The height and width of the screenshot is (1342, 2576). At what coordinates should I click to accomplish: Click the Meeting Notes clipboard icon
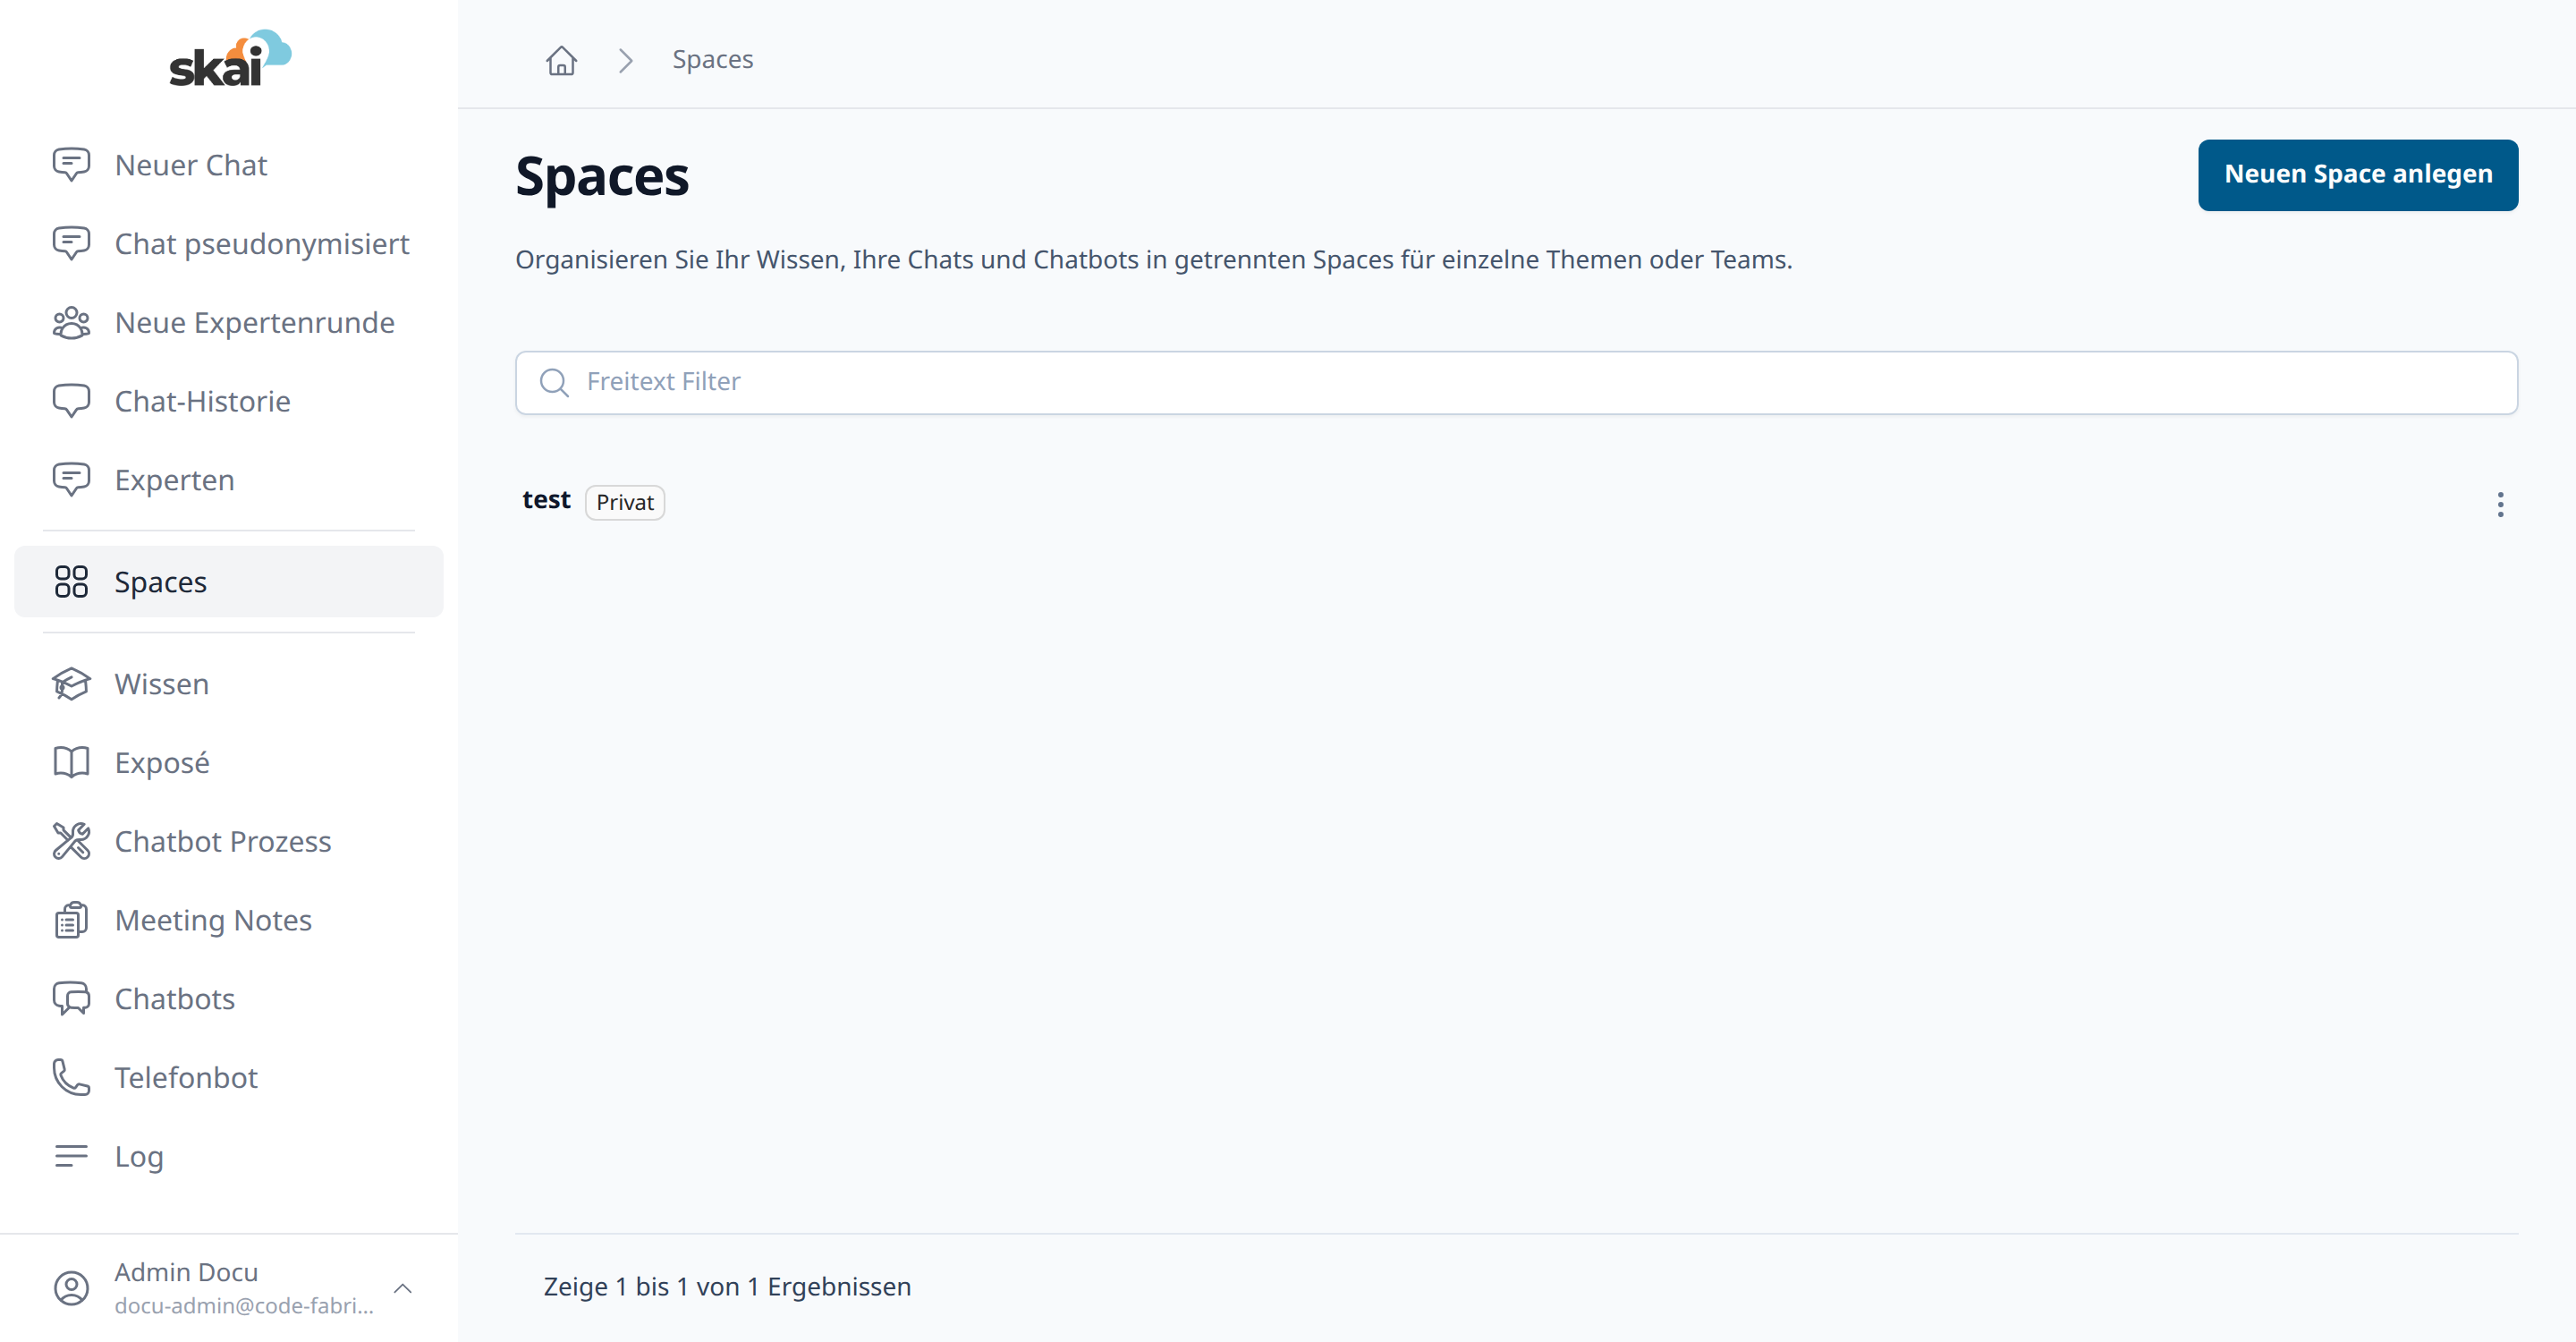71,920
